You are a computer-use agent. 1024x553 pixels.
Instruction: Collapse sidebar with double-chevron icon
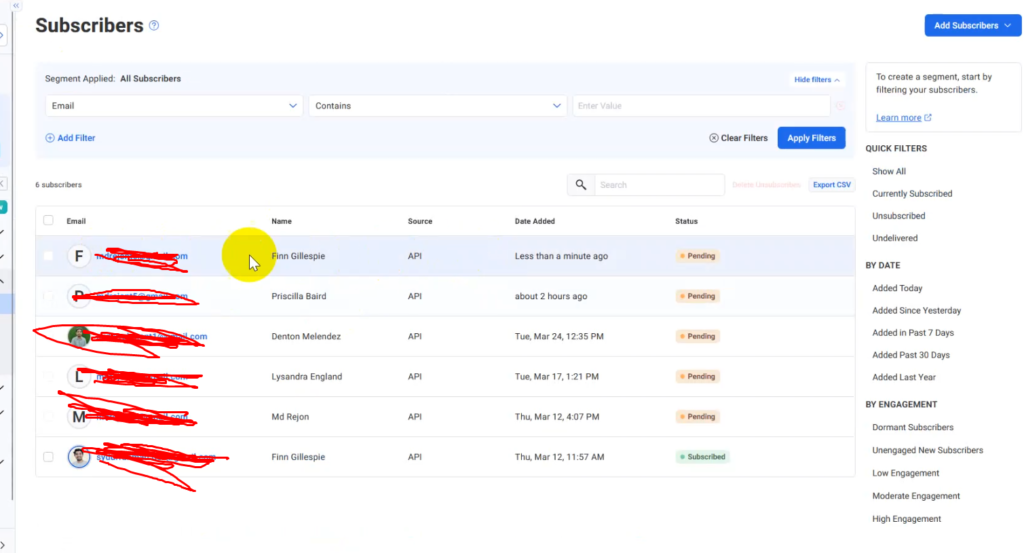pyautogui.click(x=16, y=5)
